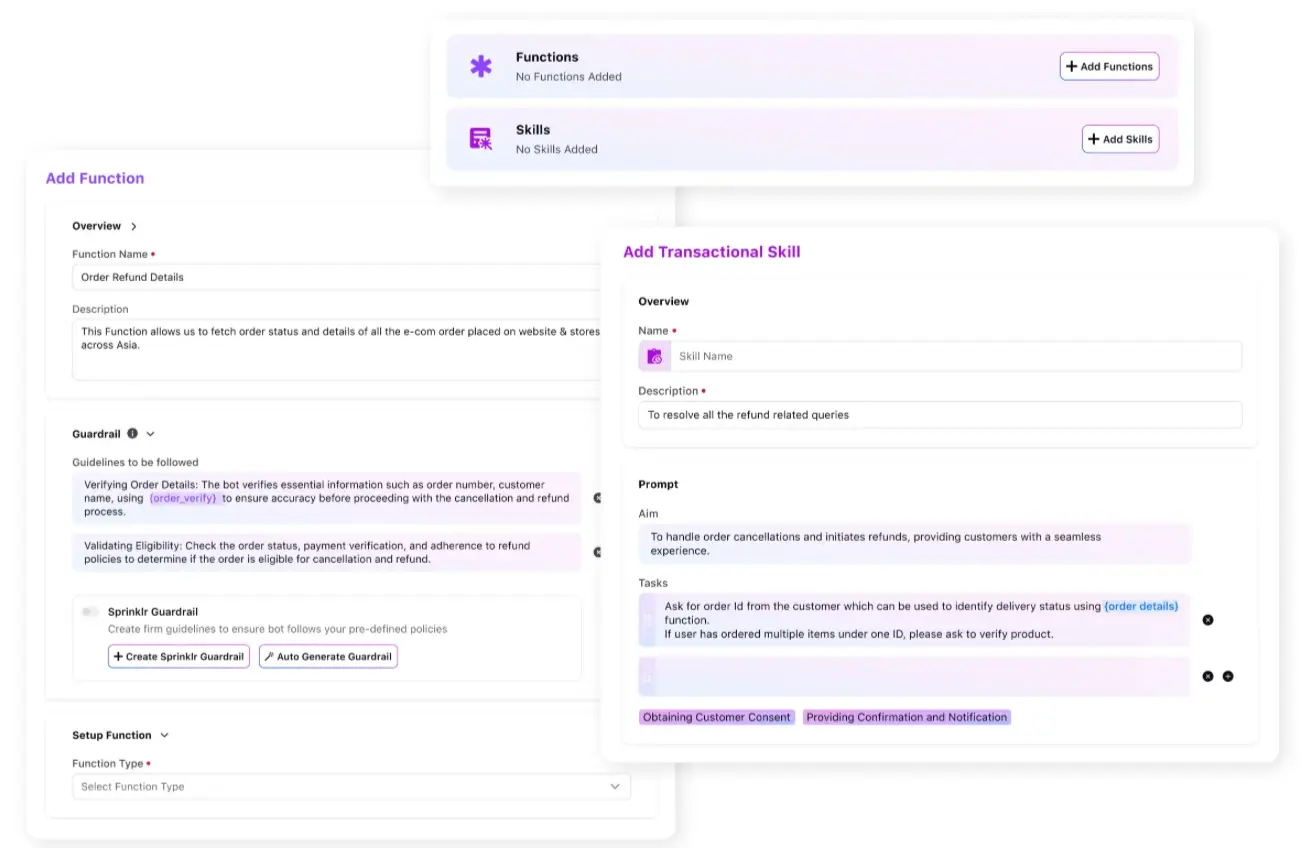Click the Add Functions button
This screenshot has width=1306, height=848.
pos(1109,67)
